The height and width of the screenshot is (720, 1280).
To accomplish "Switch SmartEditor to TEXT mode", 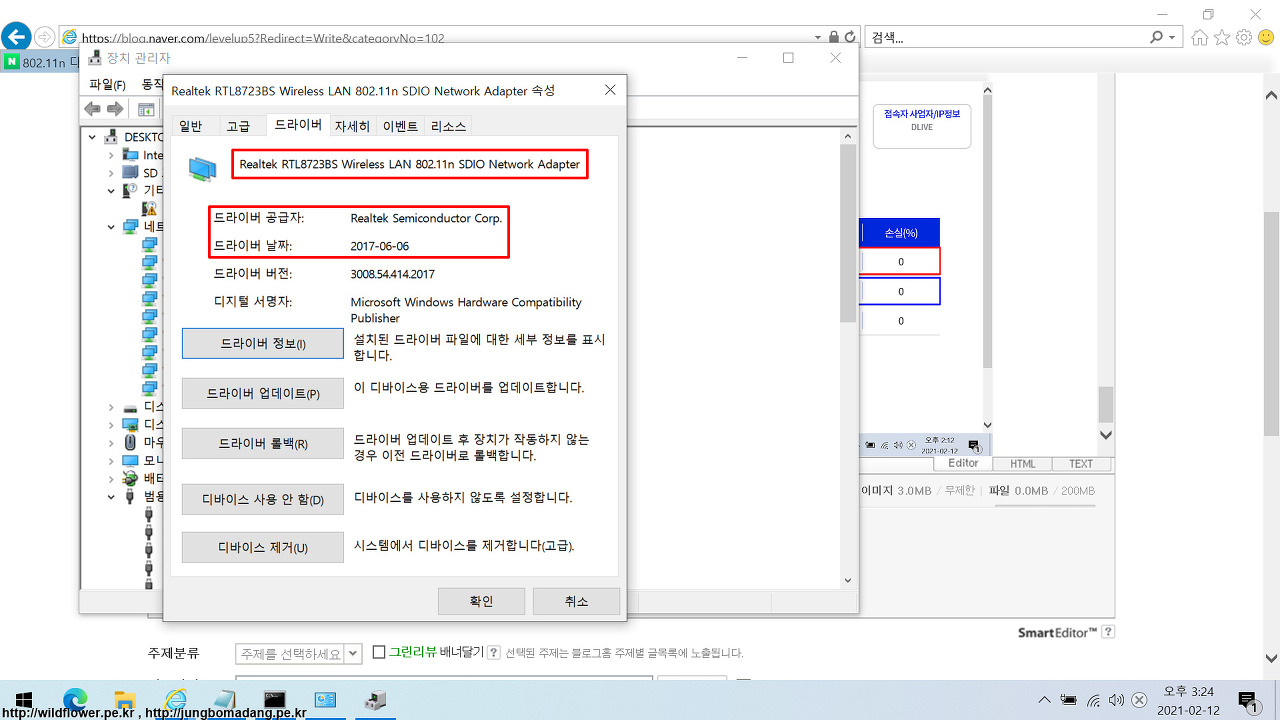I will [1081, 464].
